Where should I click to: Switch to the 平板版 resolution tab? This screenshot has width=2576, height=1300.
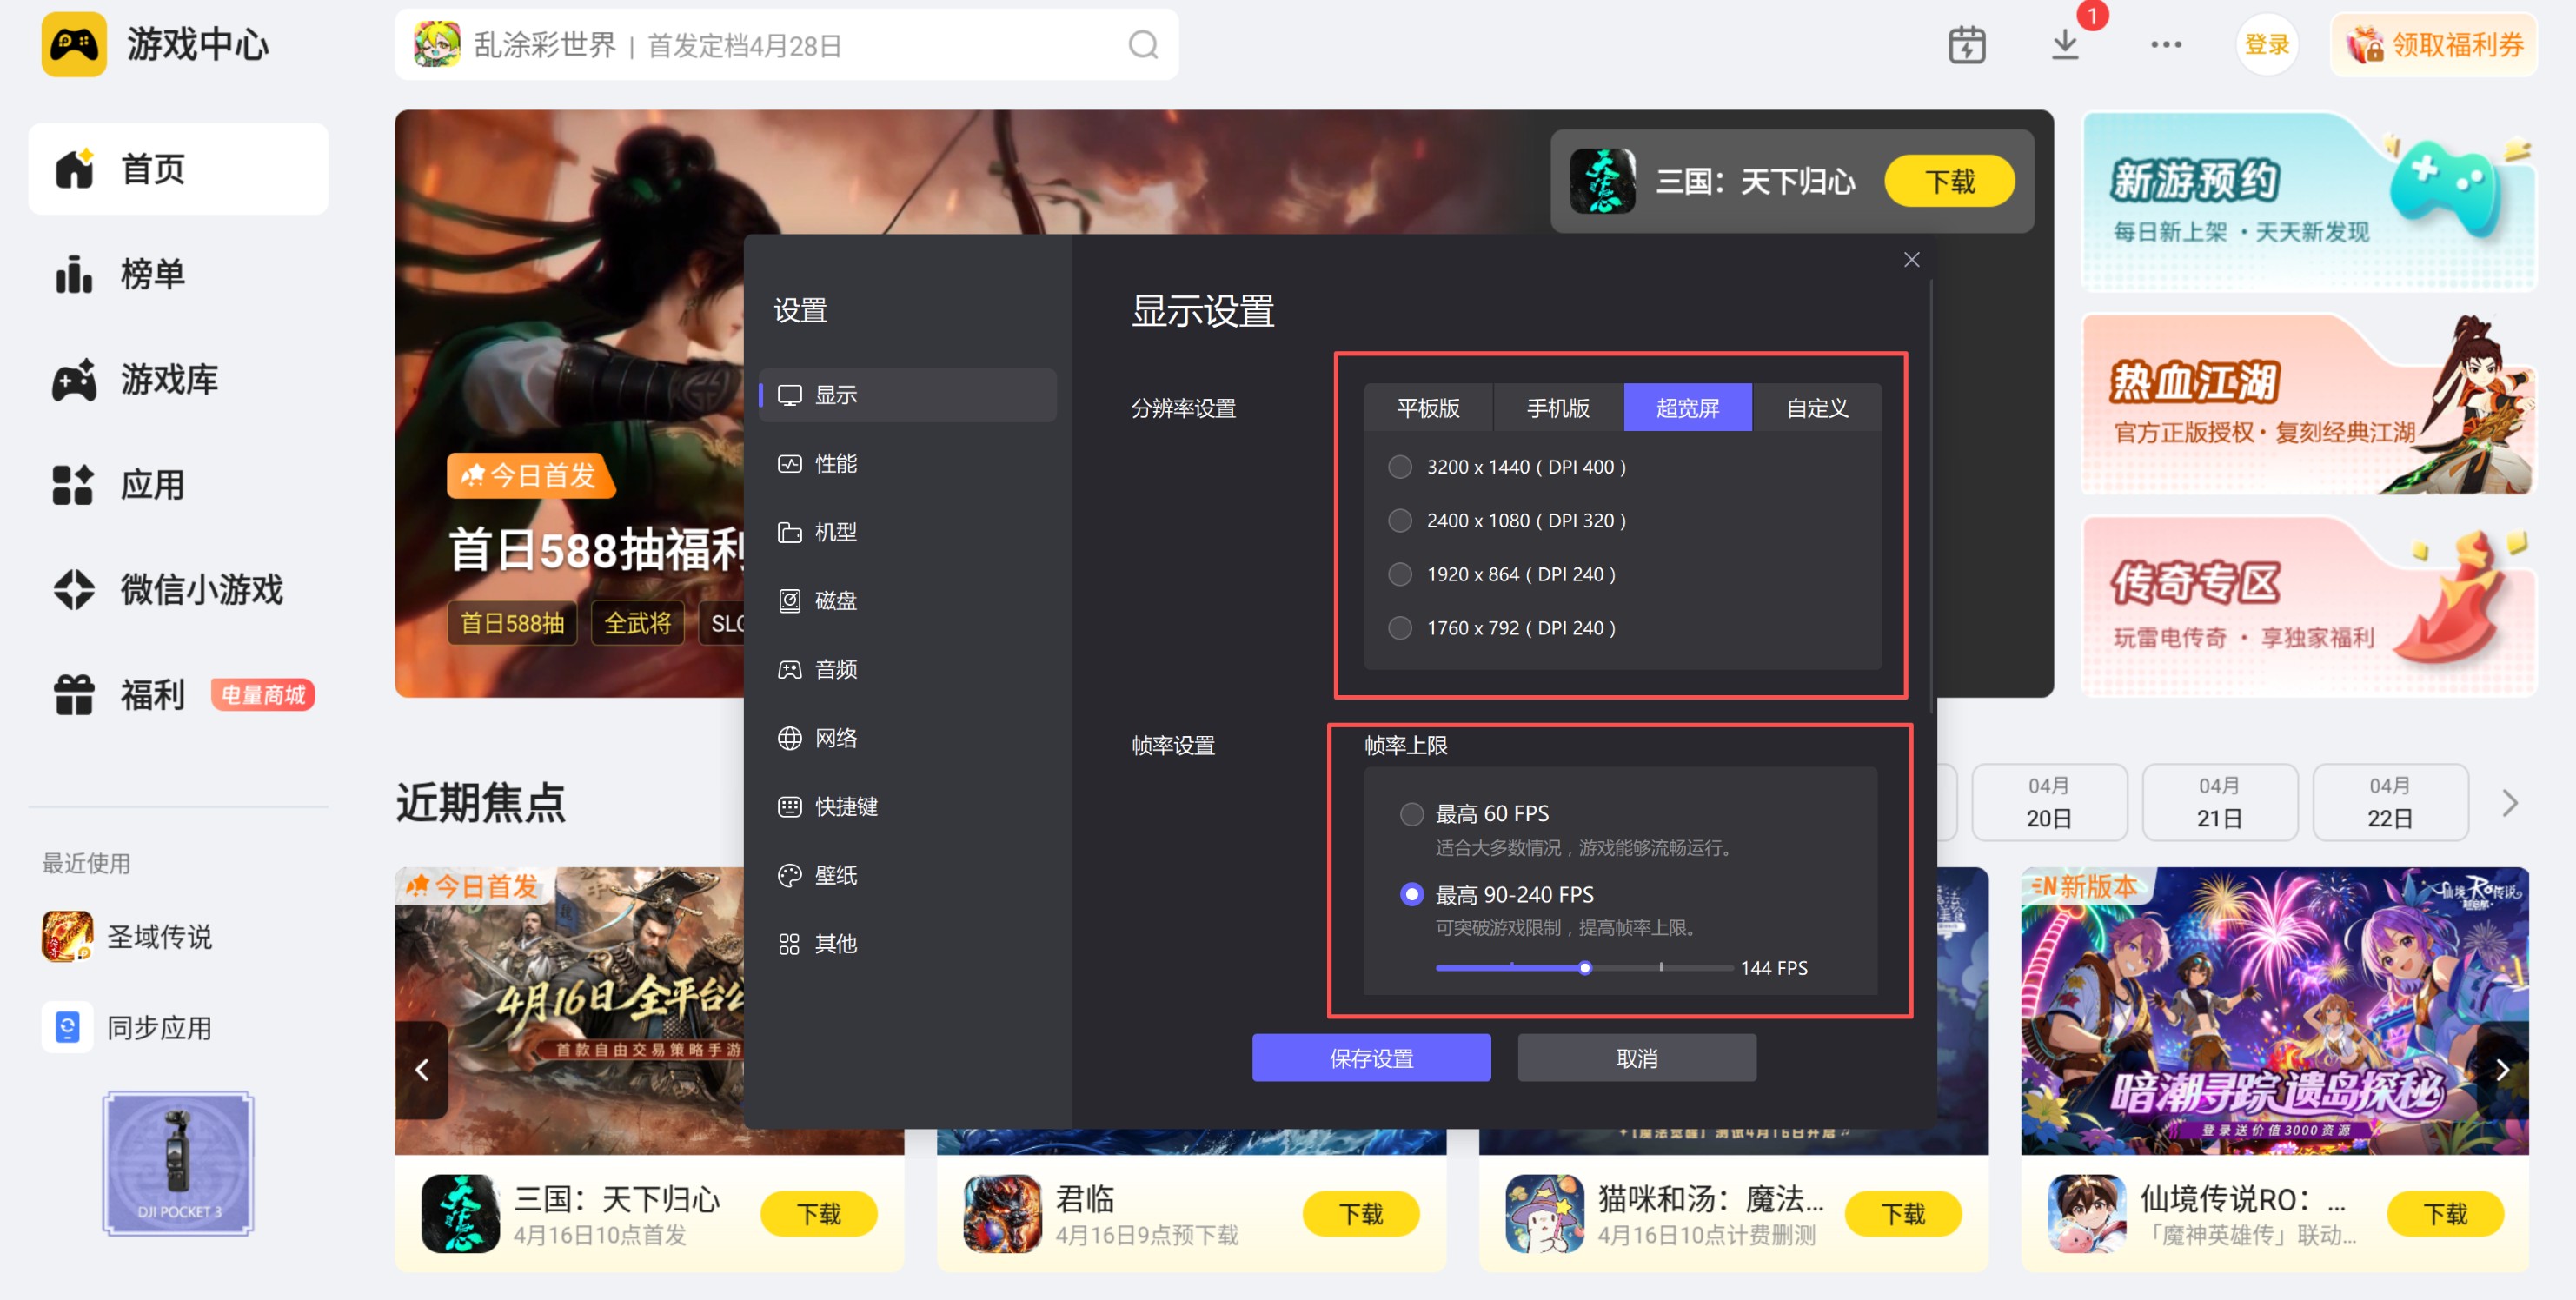pos(1428,408)
